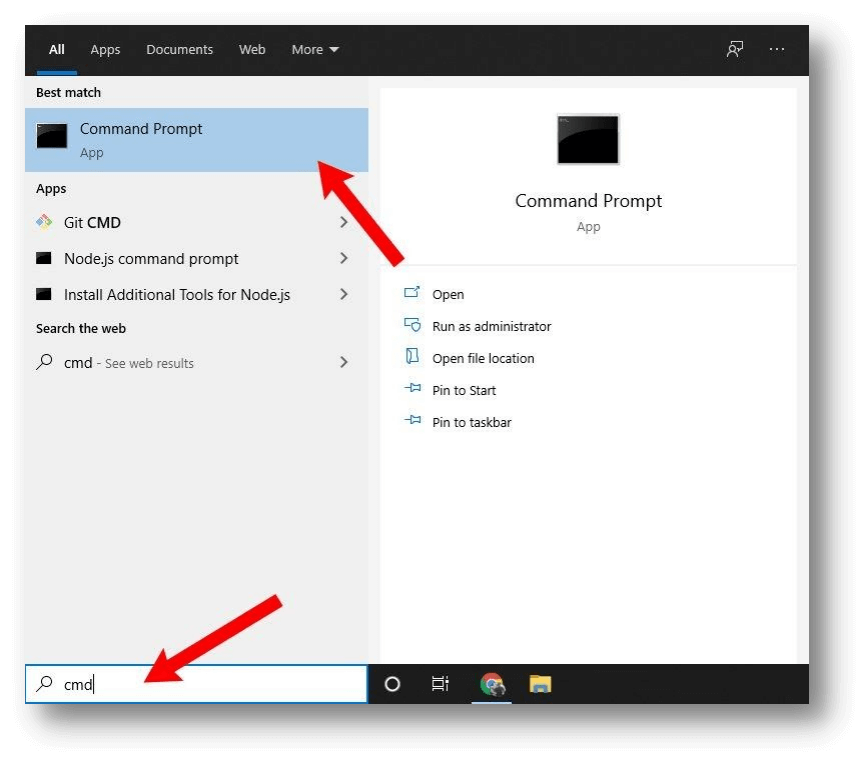Click the Task View taskbar button
This screenshot has width=868, height=765.
tap(440, 684)
